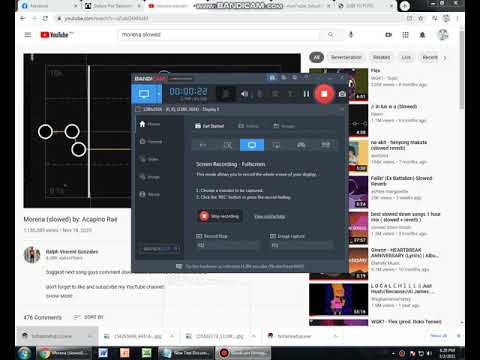Open the YouTube hamburger guide menu
Viewport: 480px width, 360px height.
coord(28,35)
